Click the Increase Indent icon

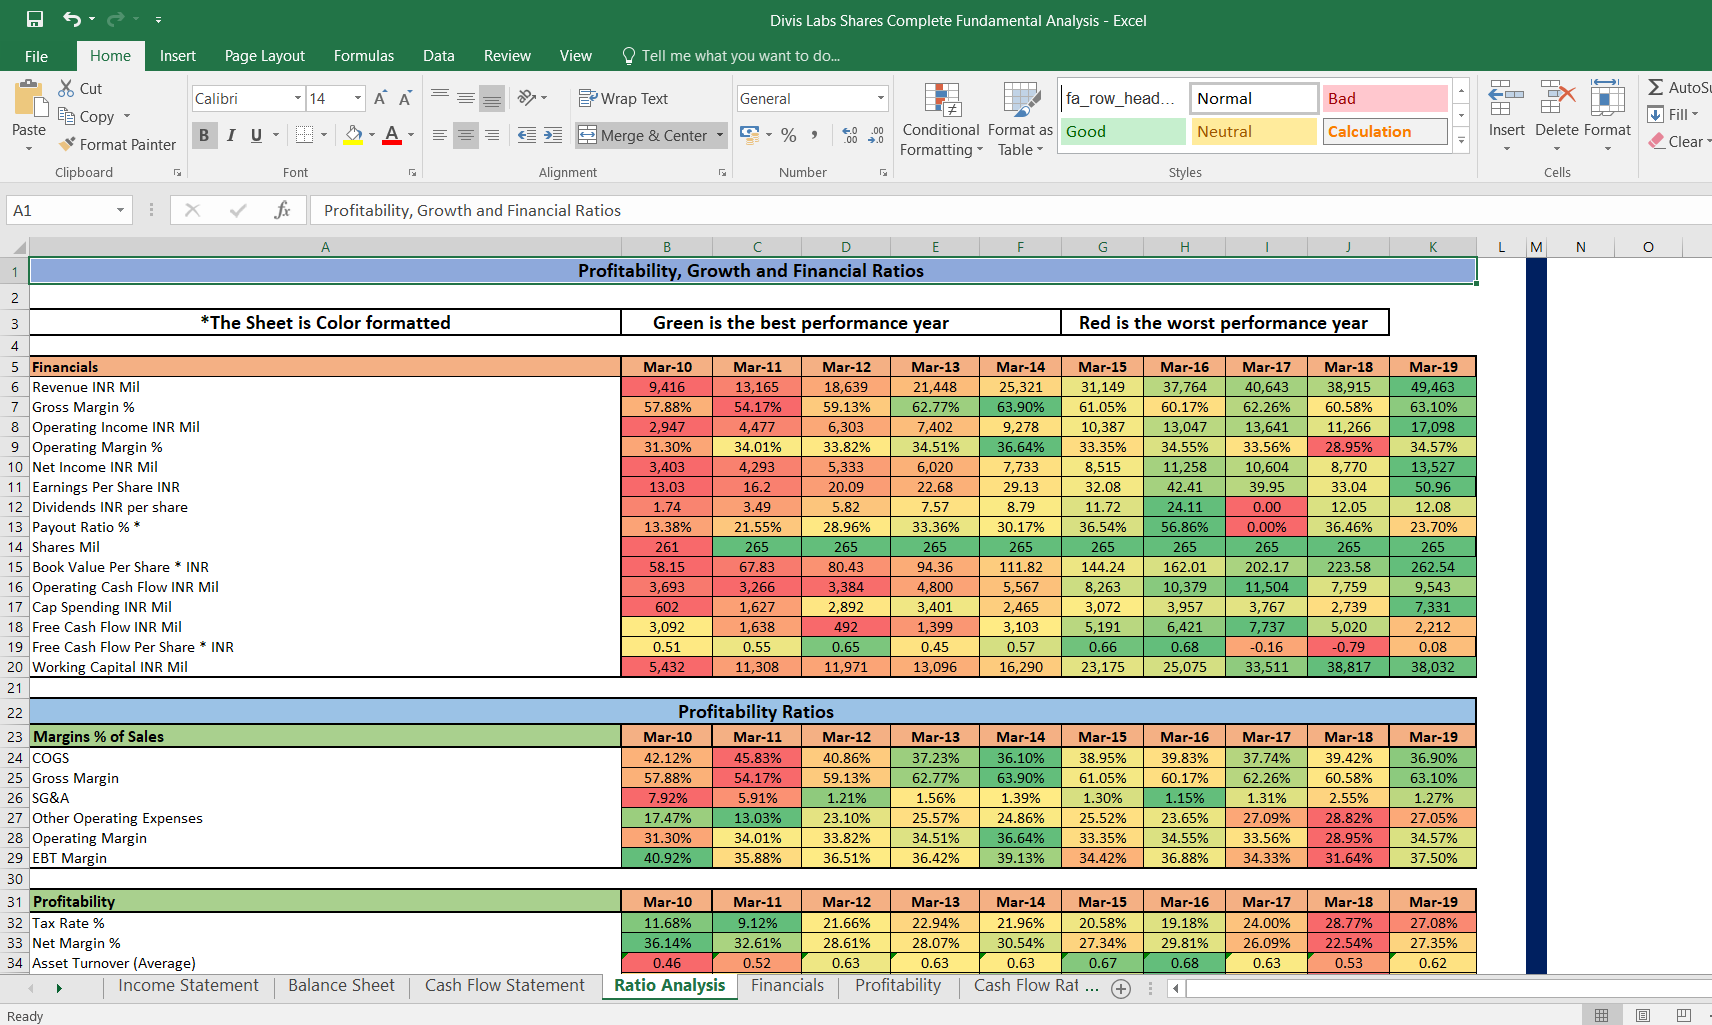coord(552,135)
